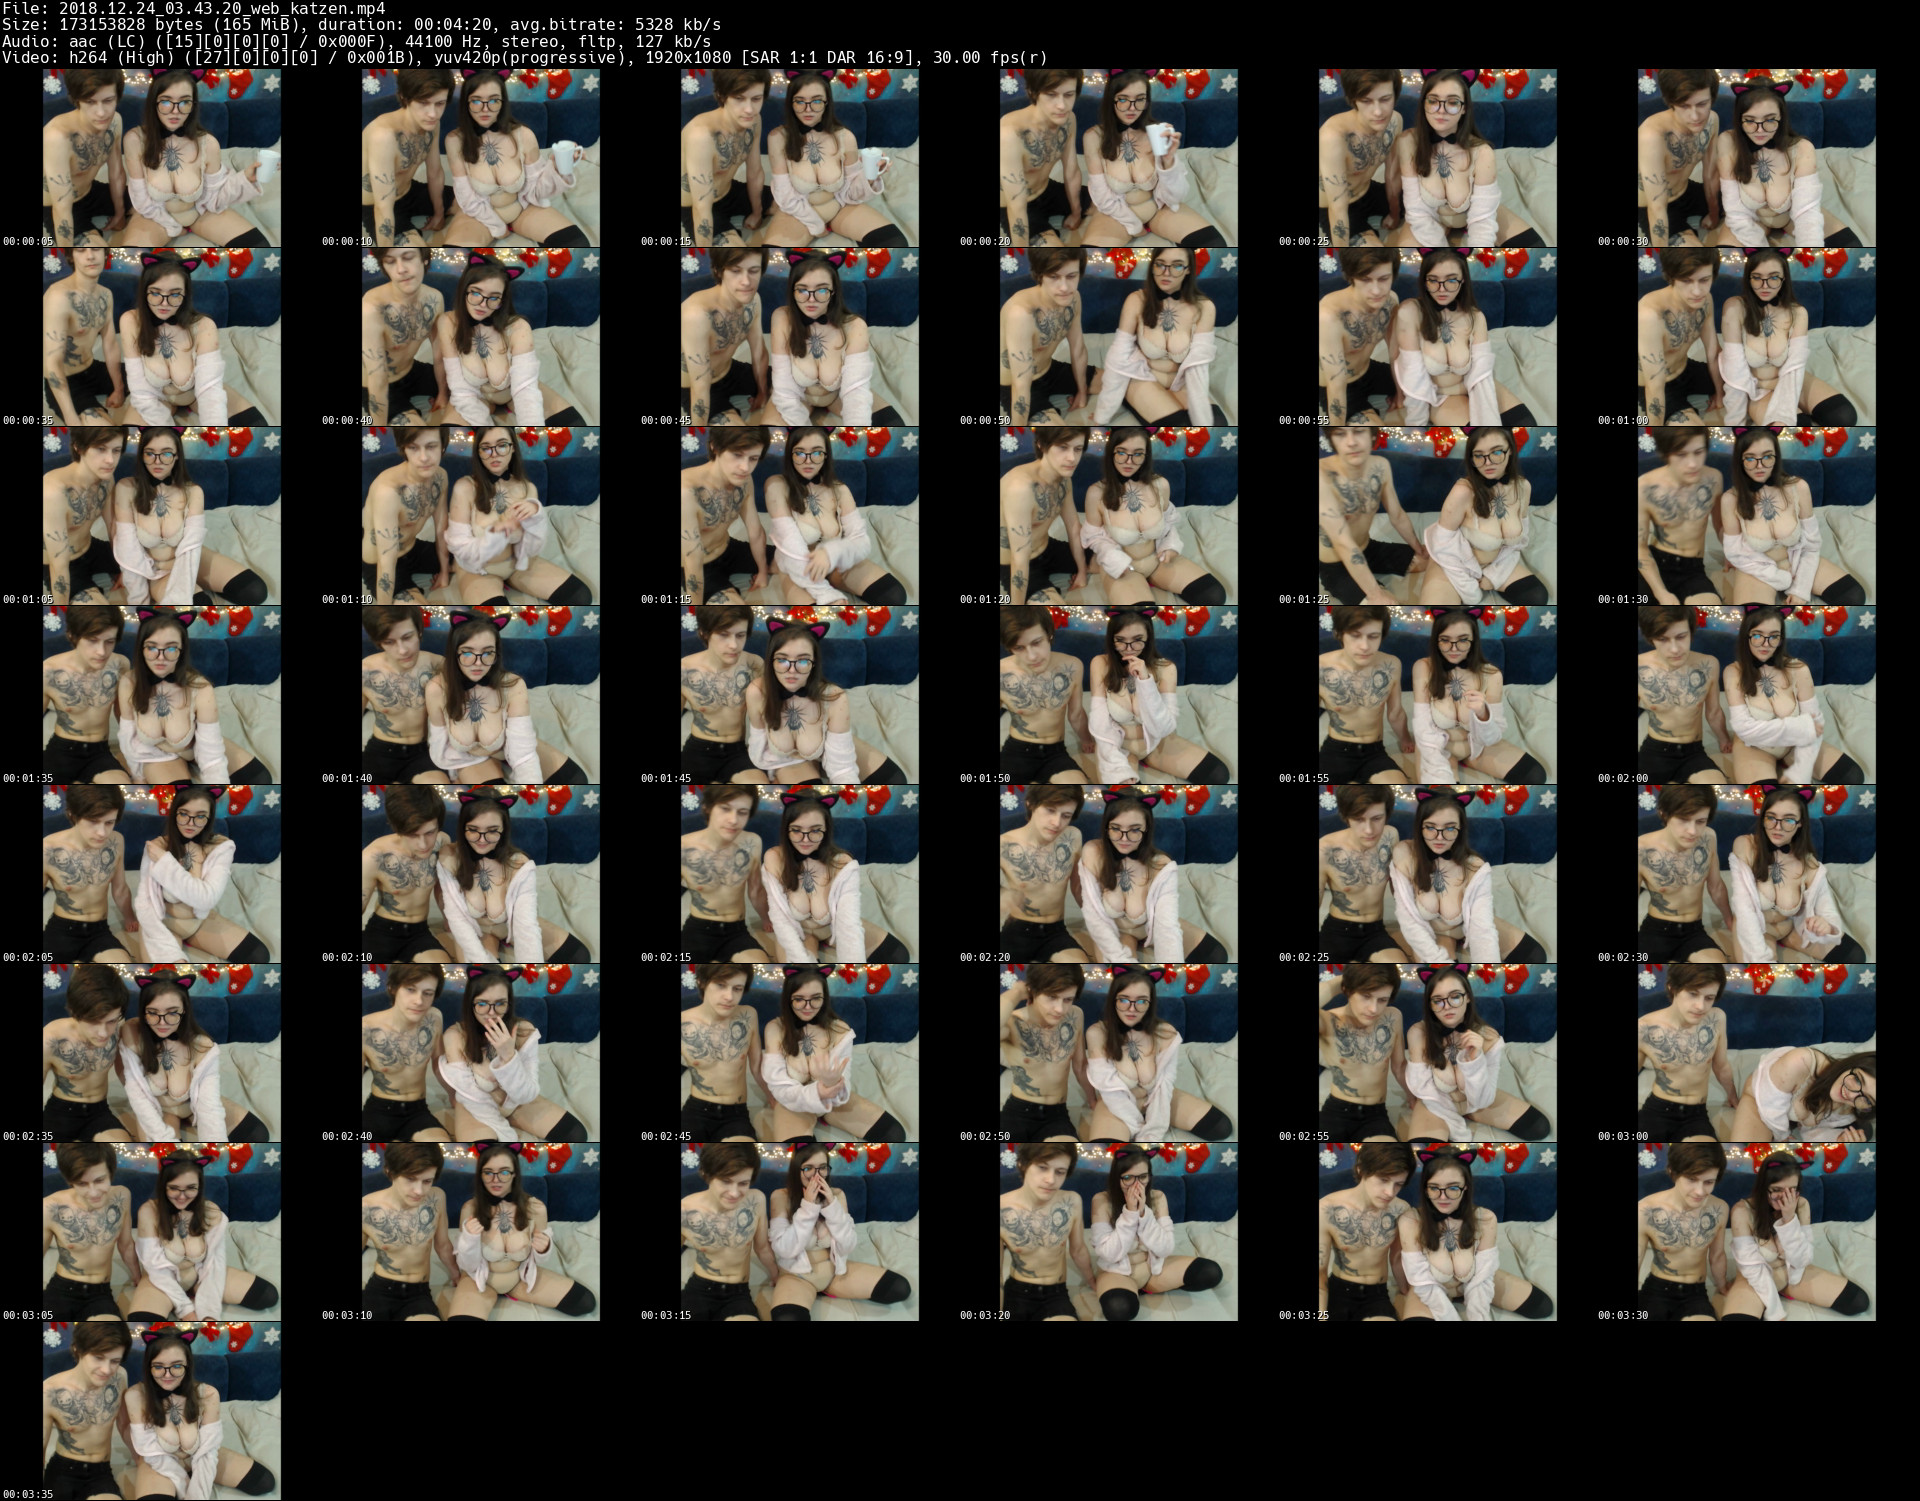Jump to the 00:03:30 frame
Screen dimensions: 1920x1501
[1757, 1232]
